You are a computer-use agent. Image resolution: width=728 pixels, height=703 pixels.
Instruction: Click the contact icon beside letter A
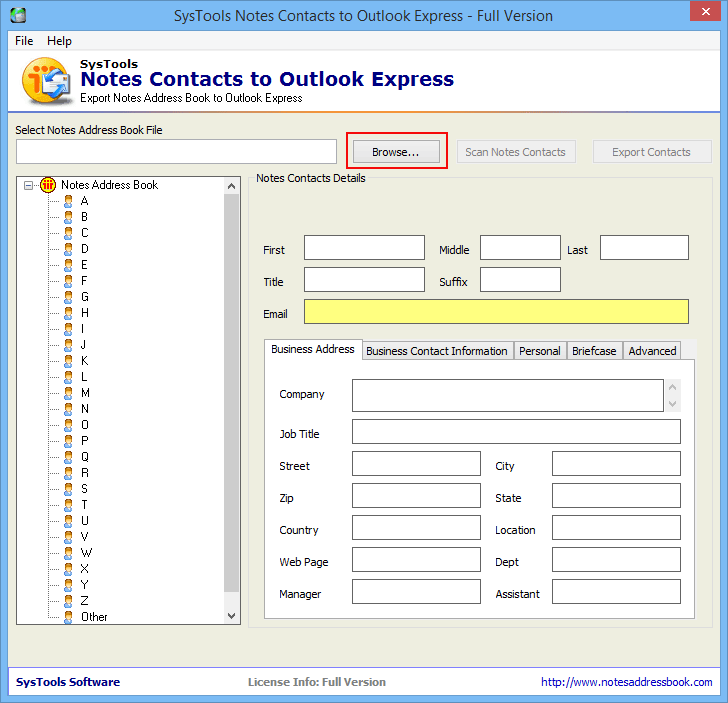click(x=68, y=201)
